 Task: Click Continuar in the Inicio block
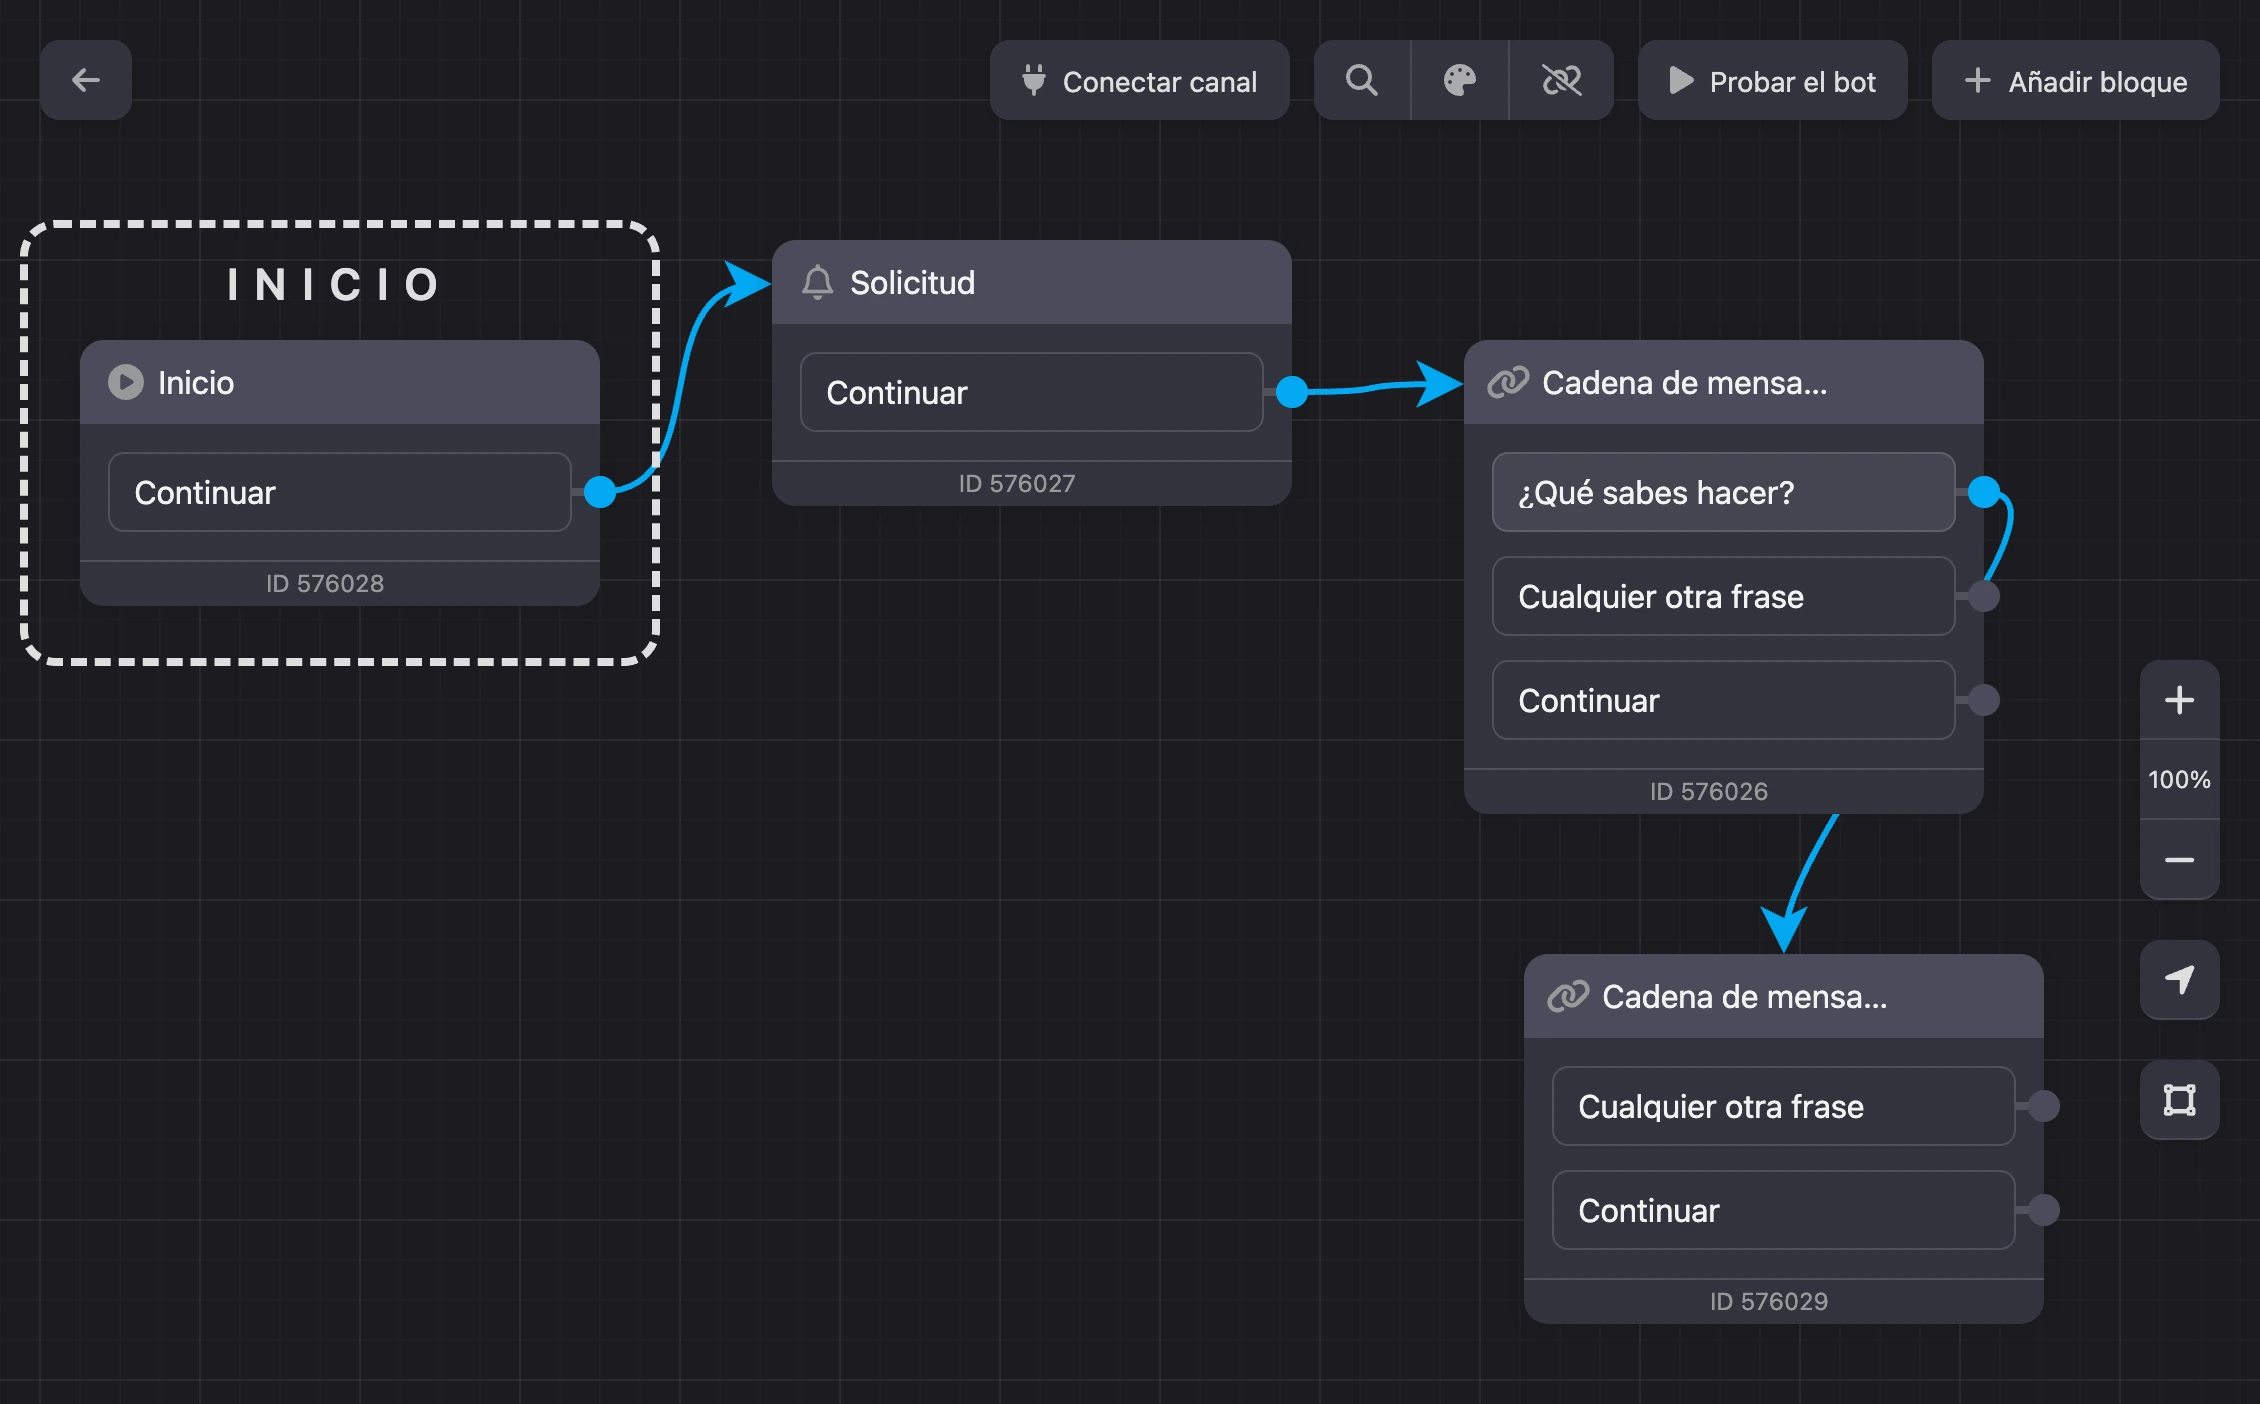click(x=340, y=492)
